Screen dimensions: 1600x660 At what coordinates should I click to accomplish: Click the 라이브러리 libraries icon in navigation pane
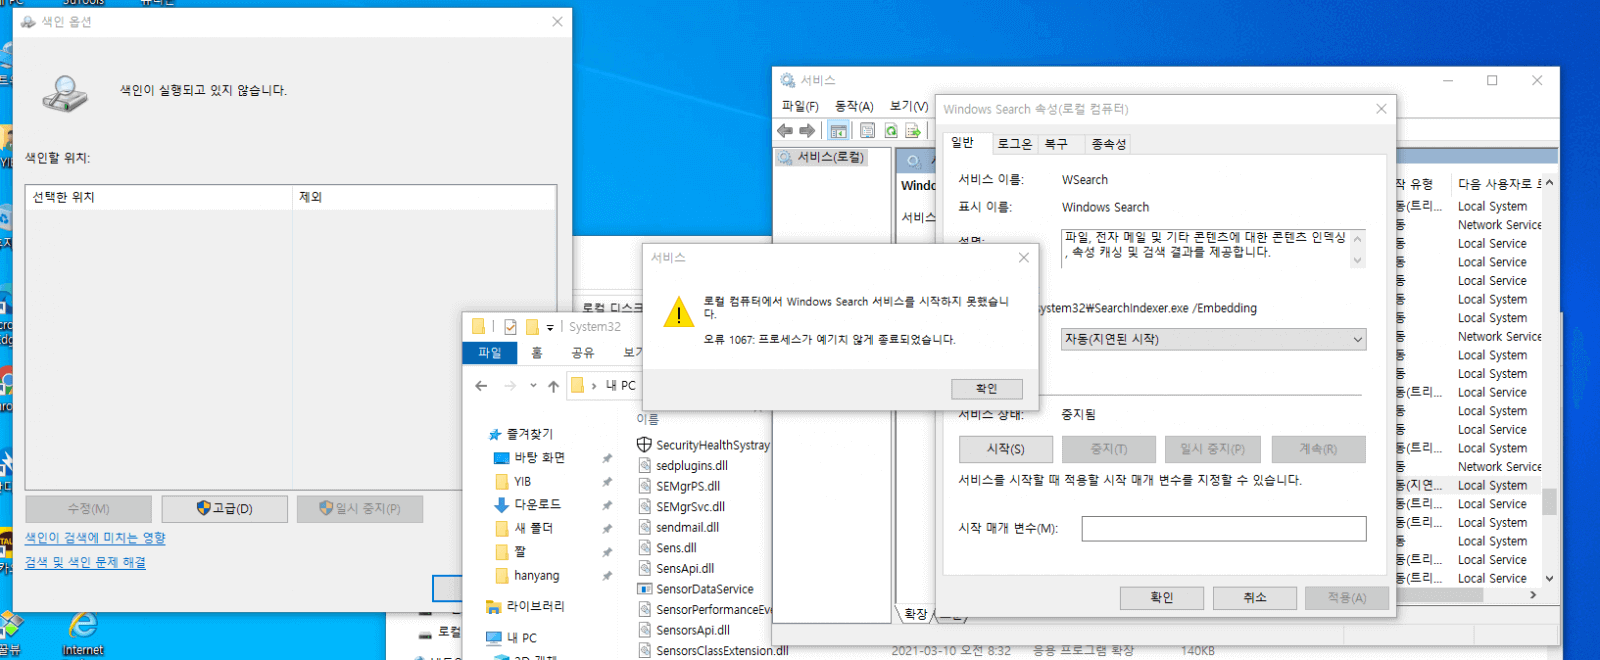point(493,606)
